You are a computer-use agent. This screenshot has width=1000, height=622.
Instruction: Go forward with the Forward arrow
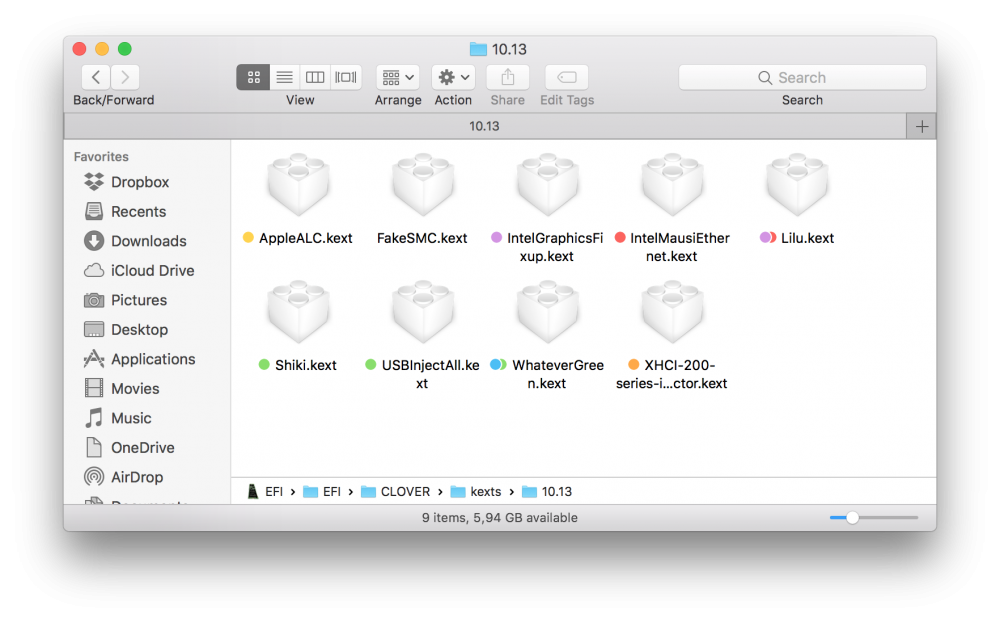pyautogui.click(x=125, y=77)
